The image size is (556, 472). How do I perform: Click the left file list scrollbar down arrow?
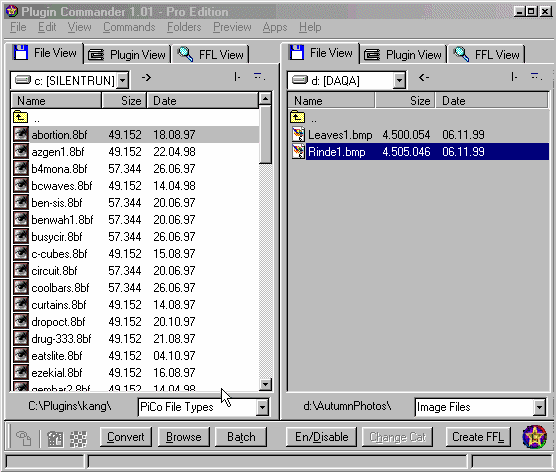click(265, 384)
